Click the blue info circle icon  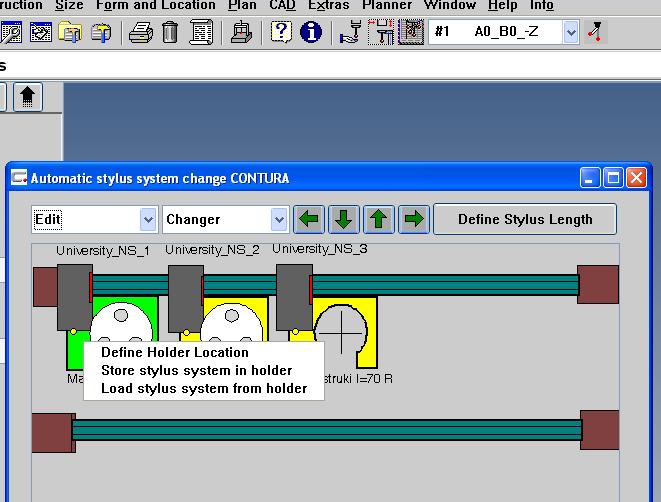(311, 32)
